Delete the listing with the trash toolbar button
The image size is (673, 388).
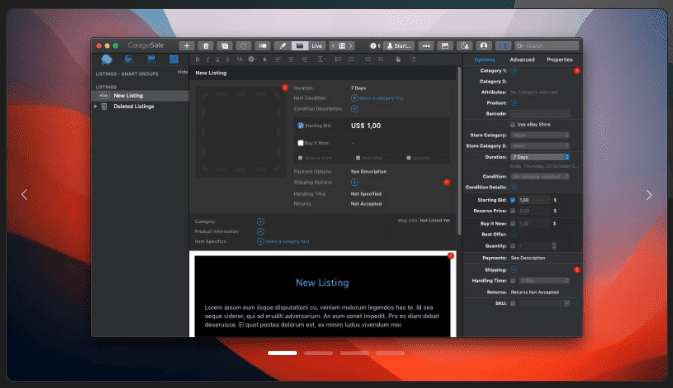click(x=206, y=46)
